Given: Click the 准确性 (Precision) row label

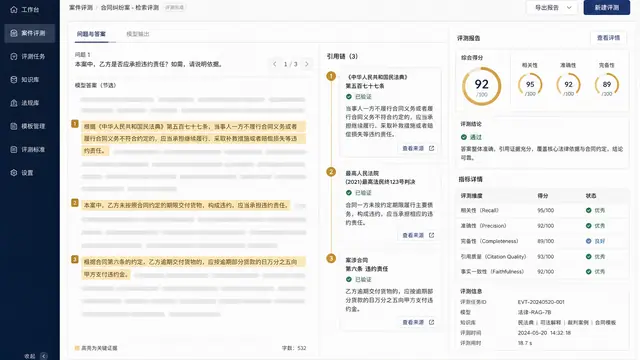Looking at the screenshot, I should [x=483, y=226].
